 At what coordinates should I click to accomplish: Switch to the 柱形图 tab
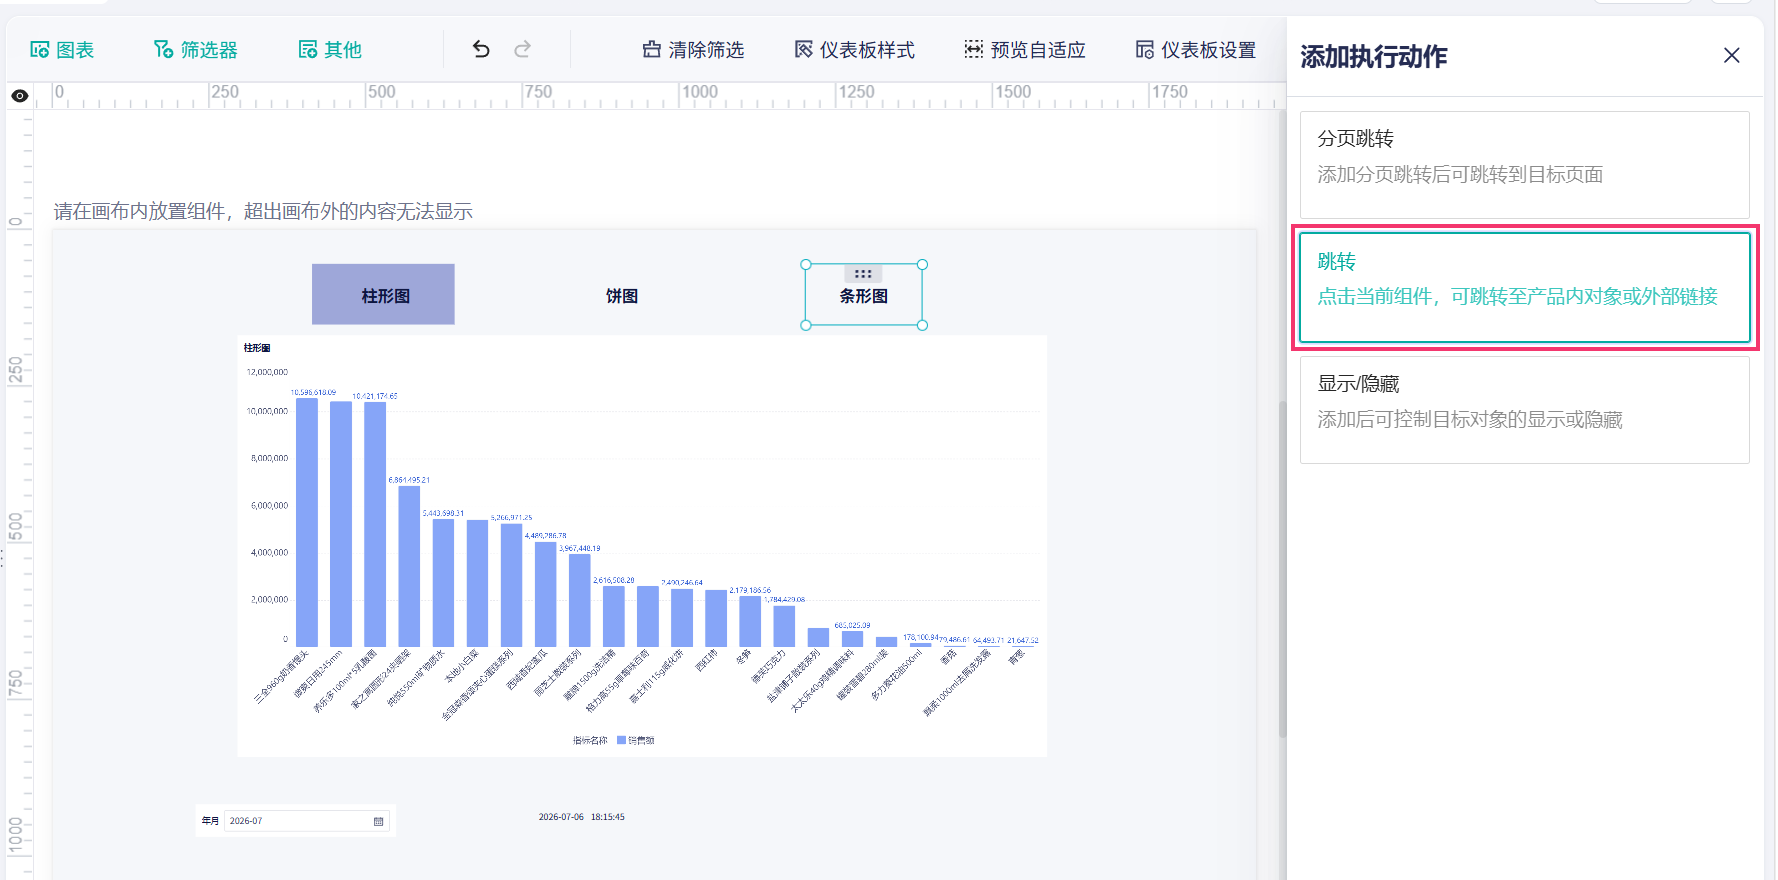coord(383,294)
